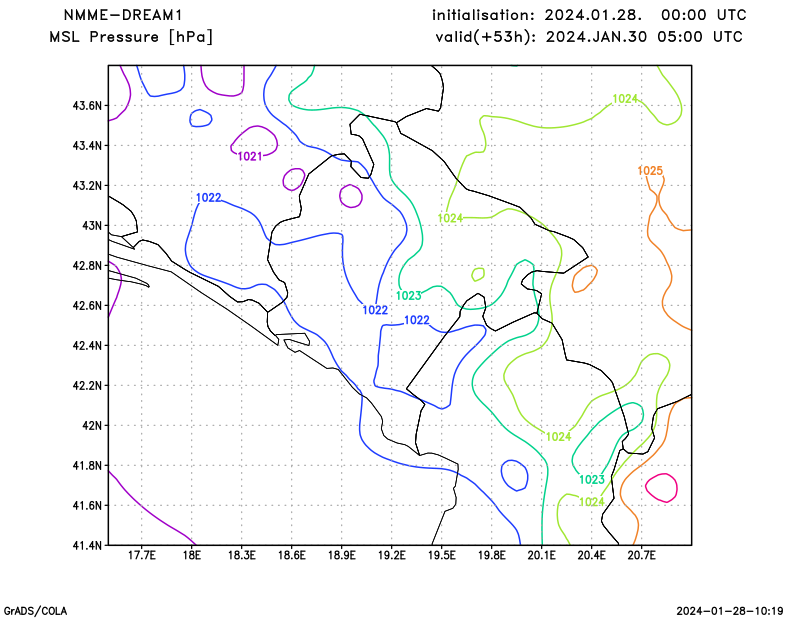Click the valid(+53h) 2024.JAN.30 05:00 UTC text
This screenshot has width=800, height=618.
tap(589, 37)
